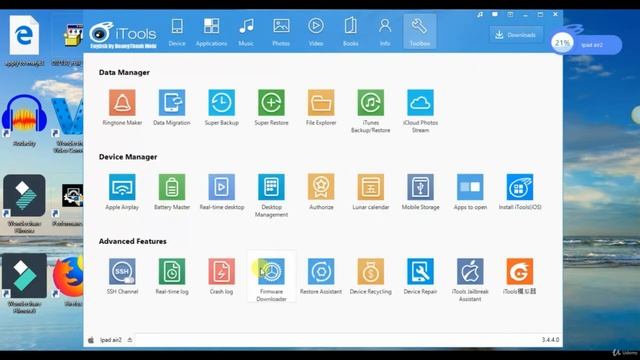This screenshot has height=360, width=640.
Task: Open the Audacity desktop shortcut
Action: click(x=24, y=120)
